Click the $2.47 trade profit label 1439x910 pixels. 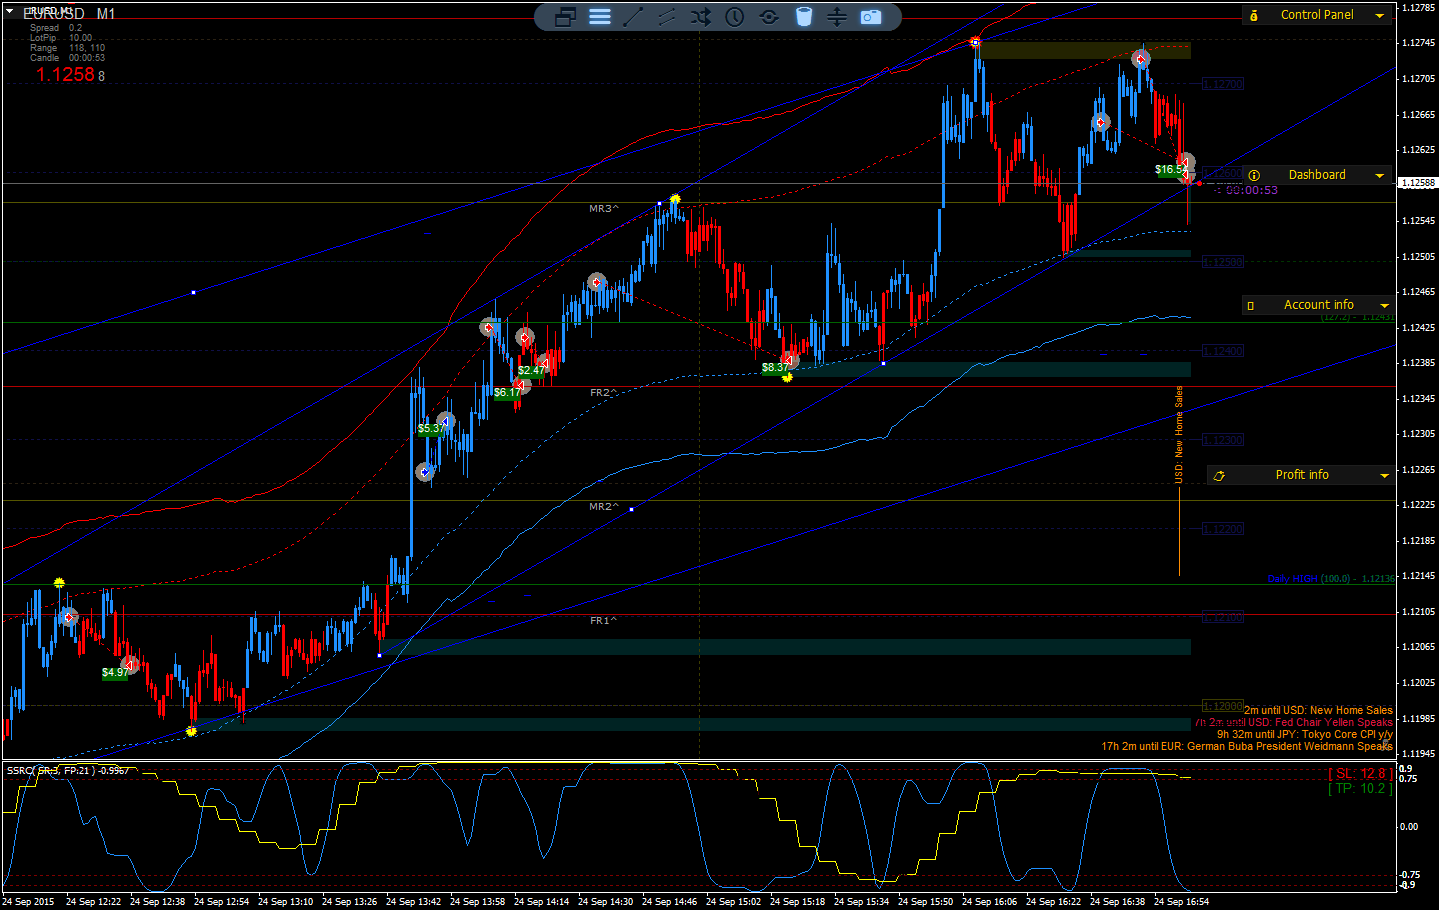531,371
